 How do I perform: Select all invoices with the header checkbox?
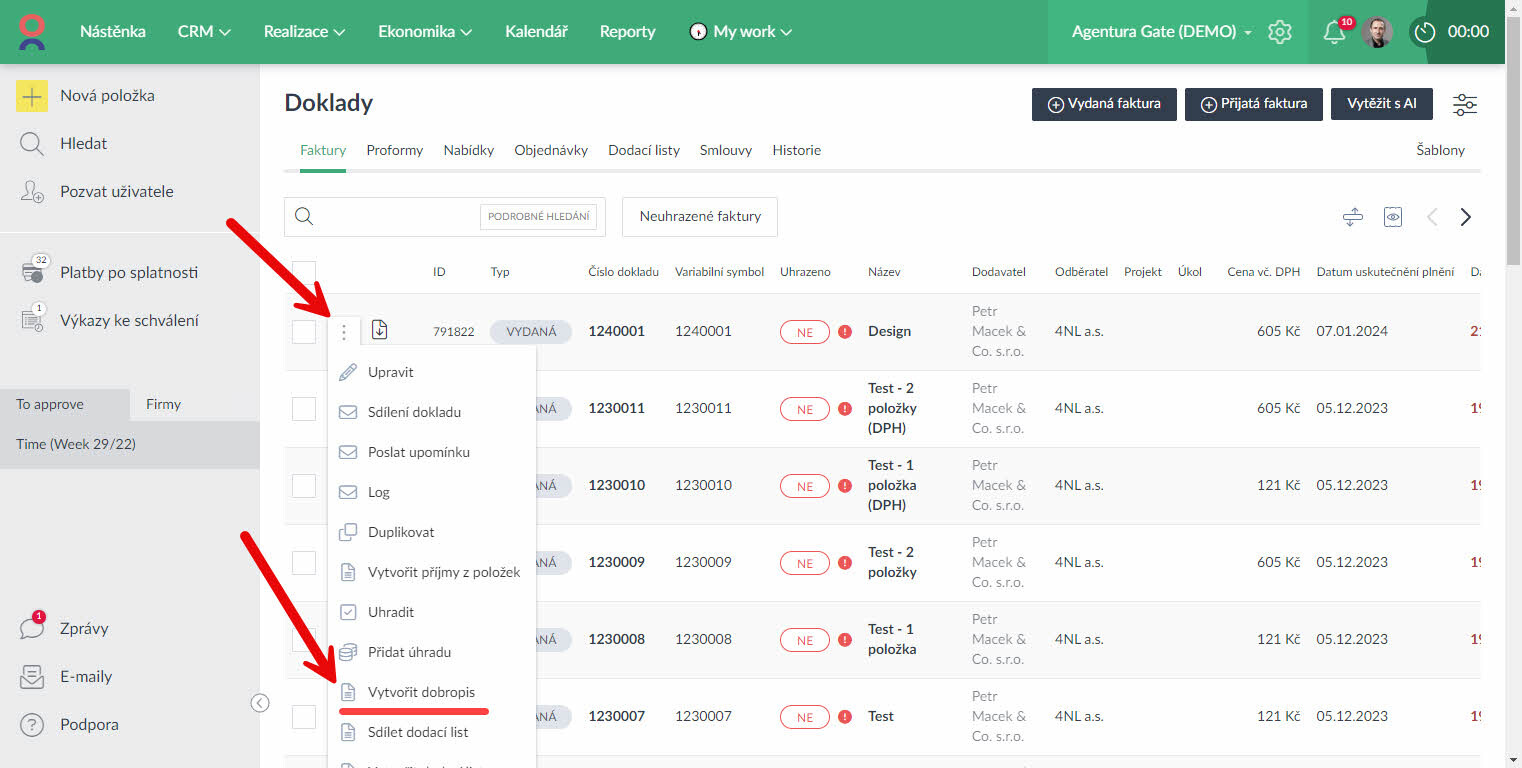click(x=304, y=272)
